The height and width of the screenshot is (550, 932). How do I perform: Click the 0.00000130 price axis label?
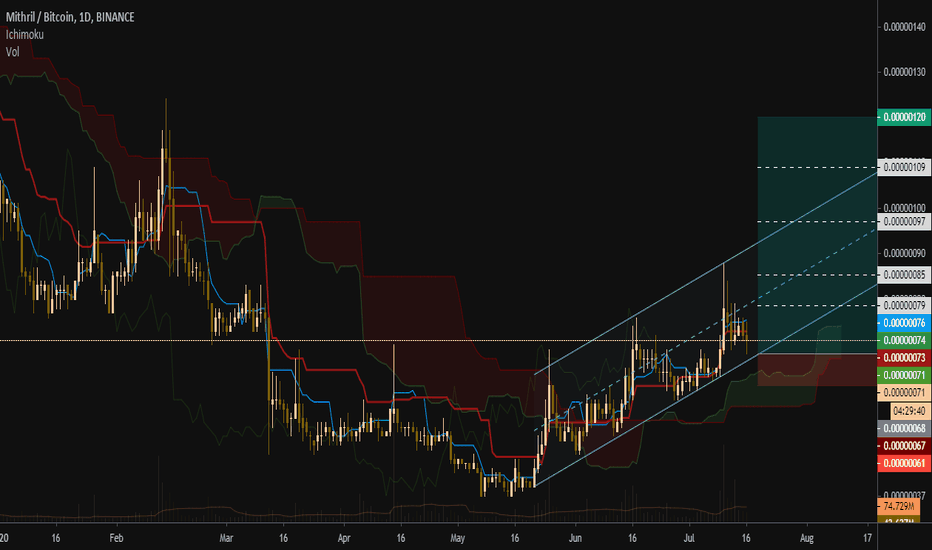pos(904,72)
